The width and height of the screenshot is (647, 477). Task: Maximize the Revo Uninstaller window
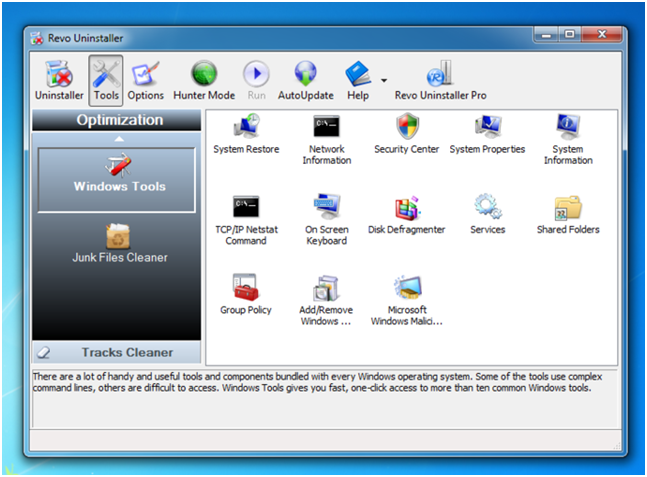[x=570, y=35]
